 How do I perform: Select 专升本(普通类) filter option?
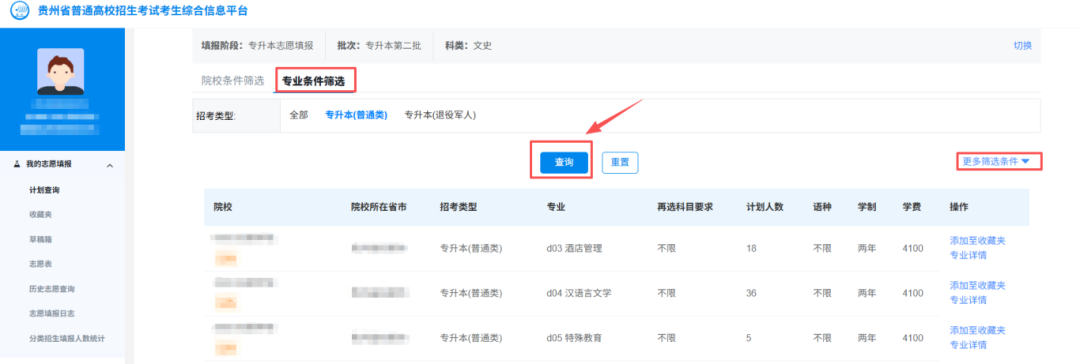[356, 115]
